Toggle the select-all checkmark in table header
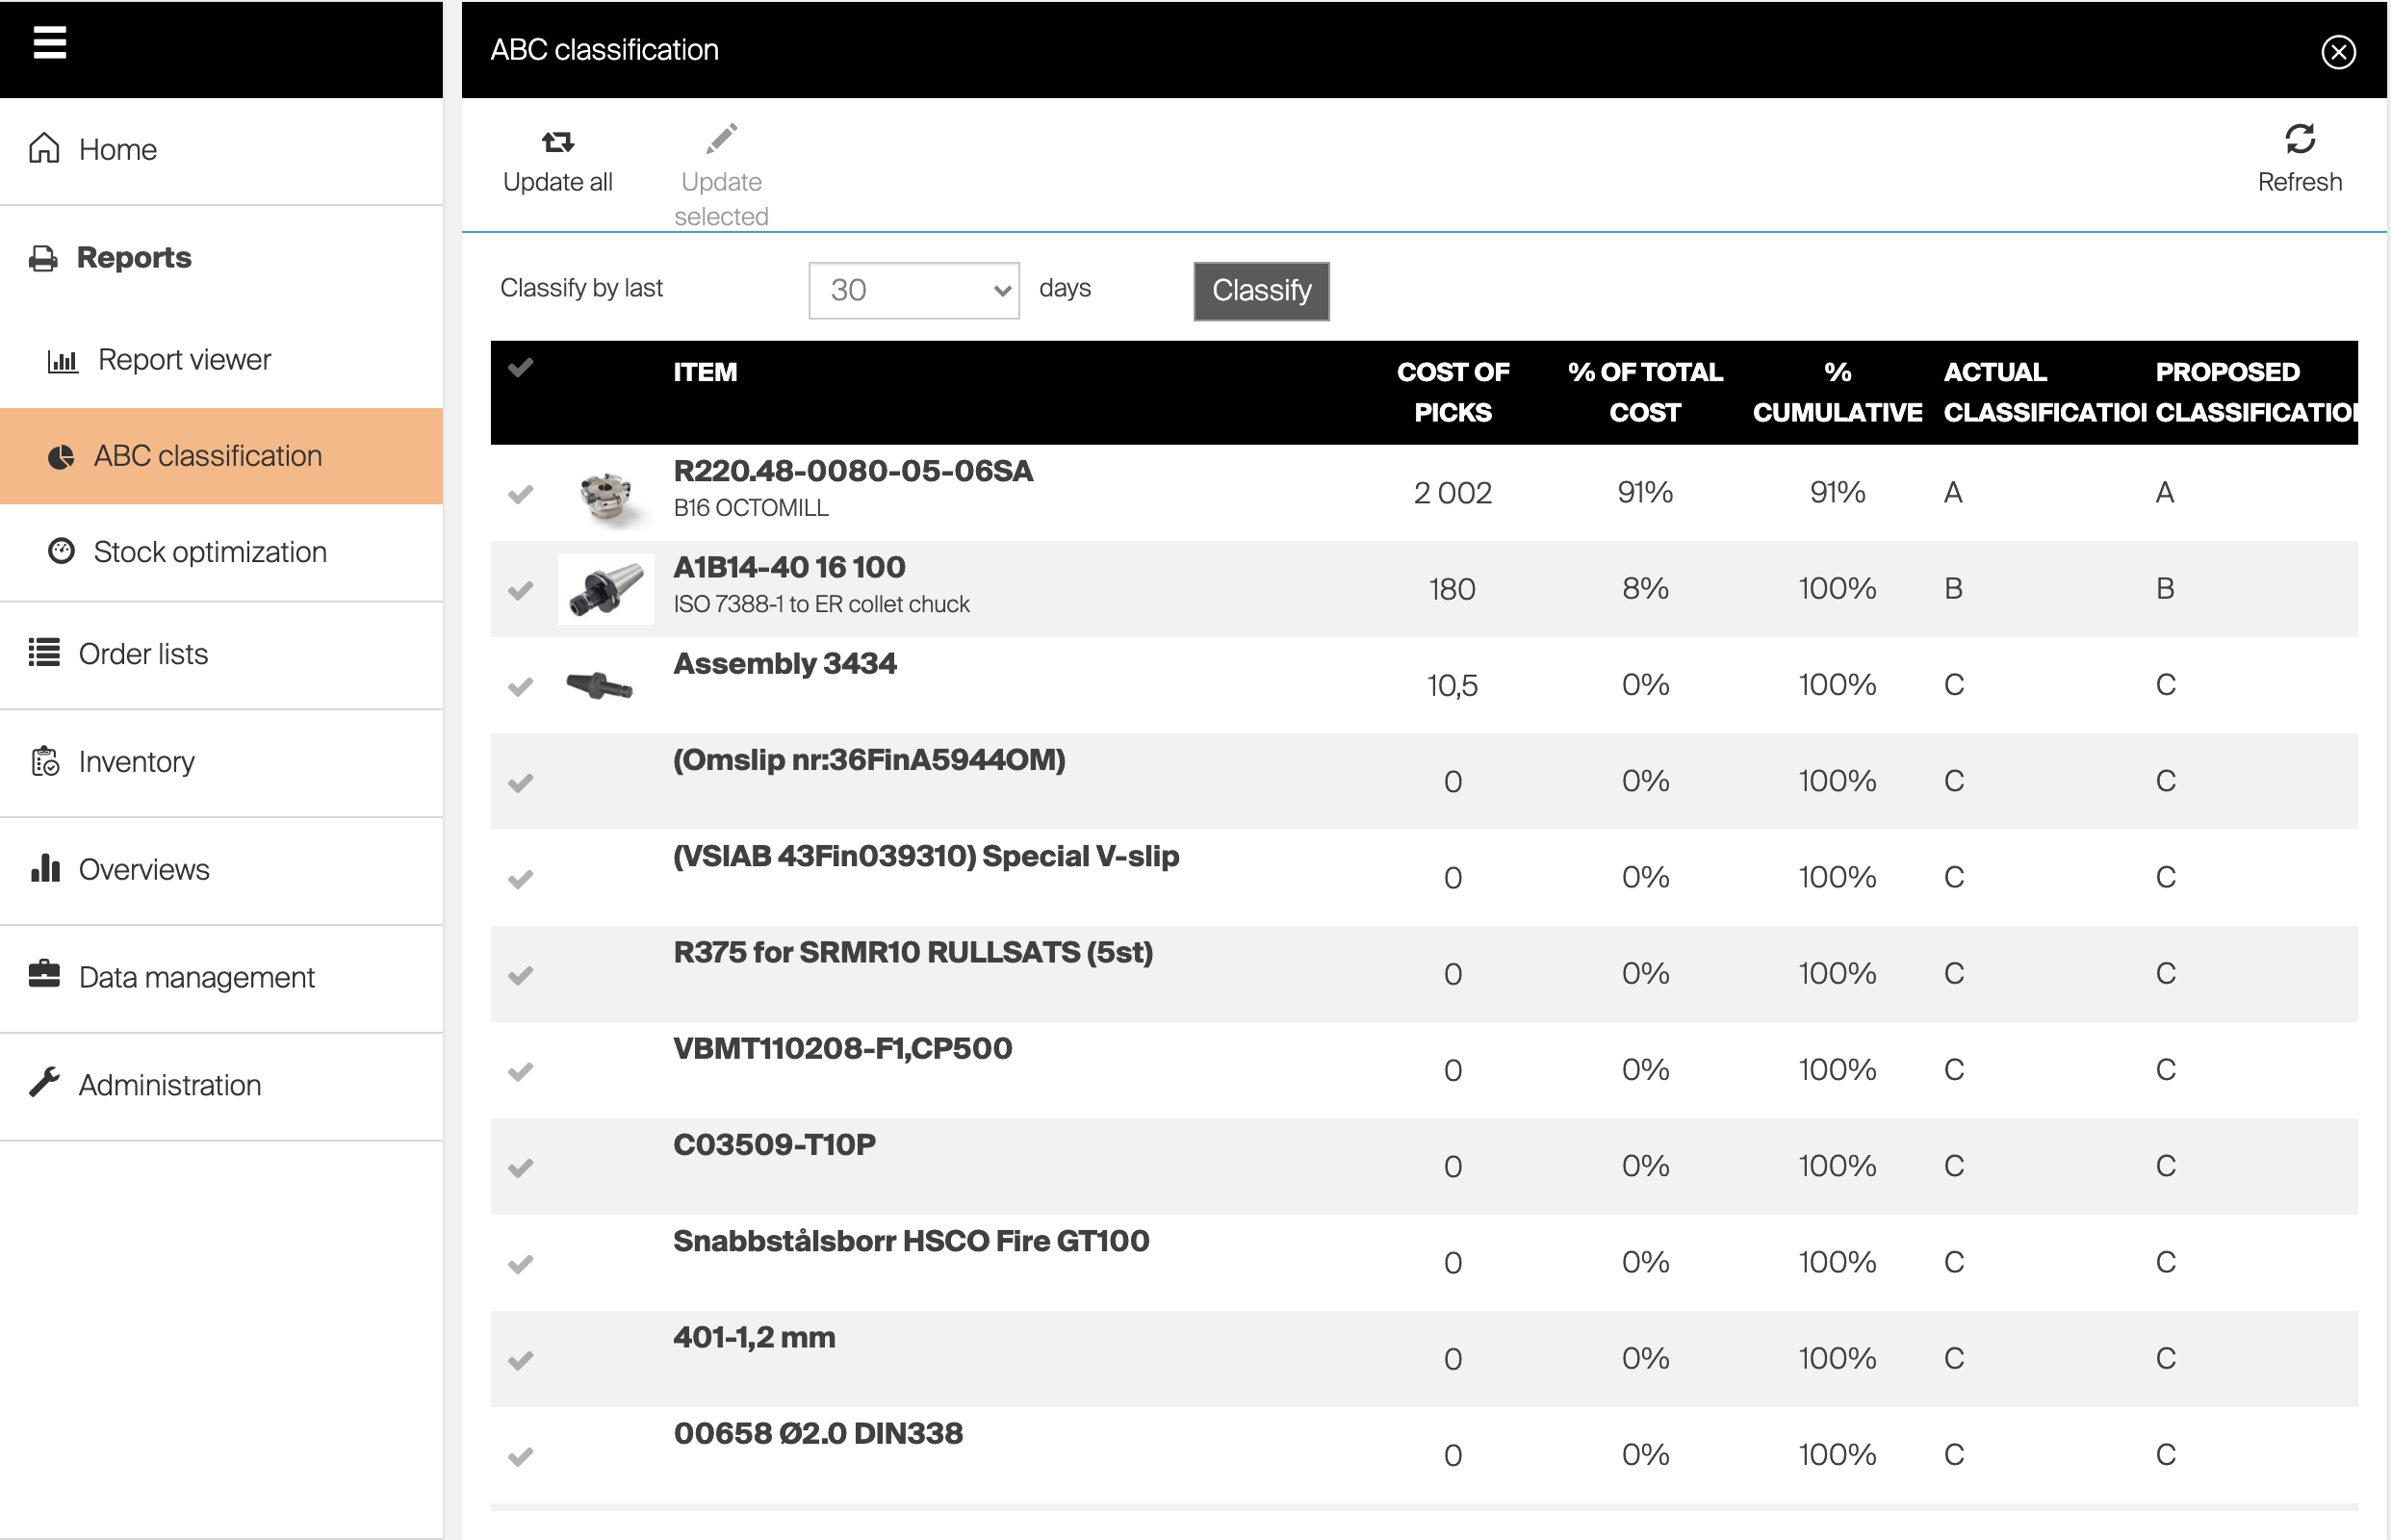2391x1540 pixels. tap(520, 368)
